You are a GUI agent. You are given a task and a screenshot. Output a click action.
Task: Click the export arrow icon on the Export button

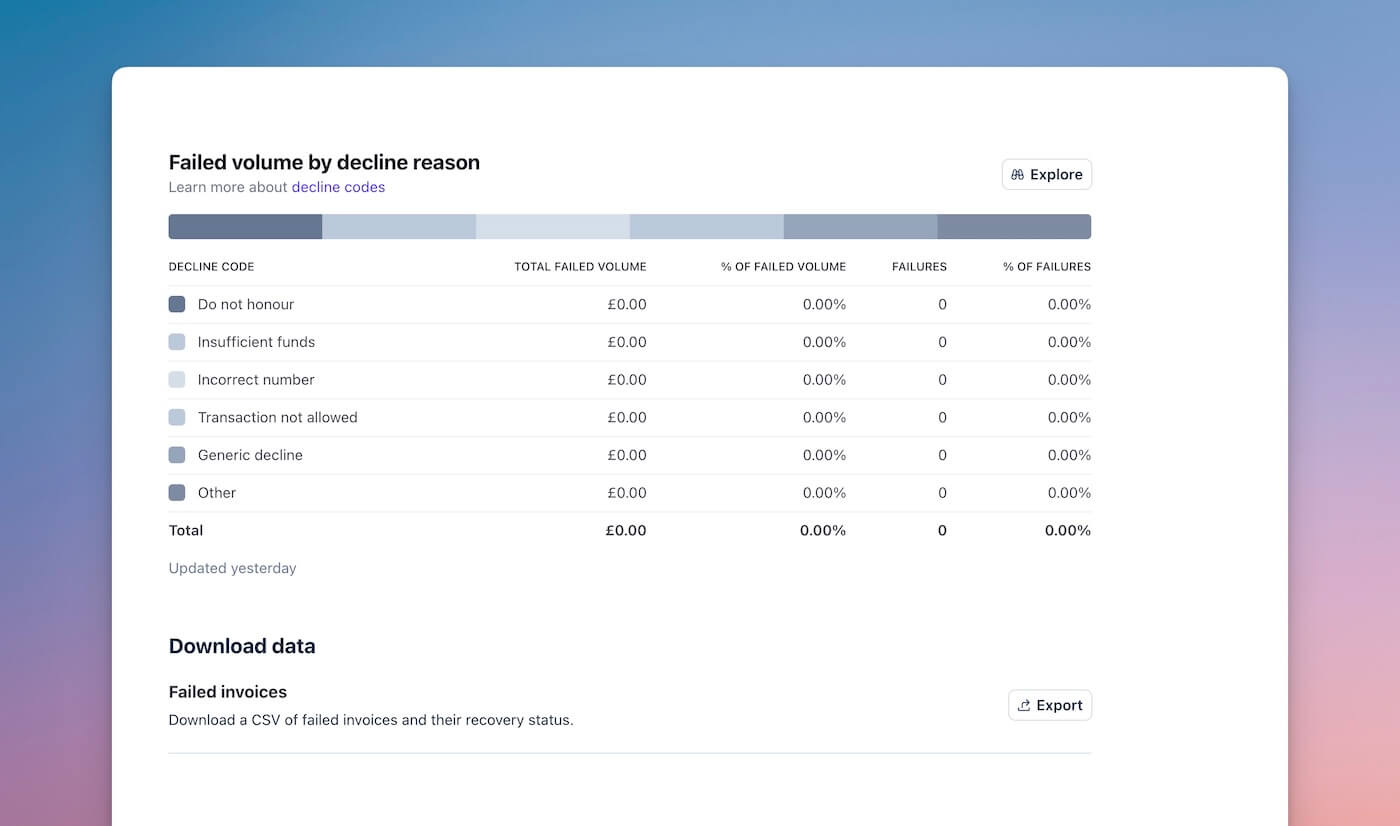click(1025, 705)
